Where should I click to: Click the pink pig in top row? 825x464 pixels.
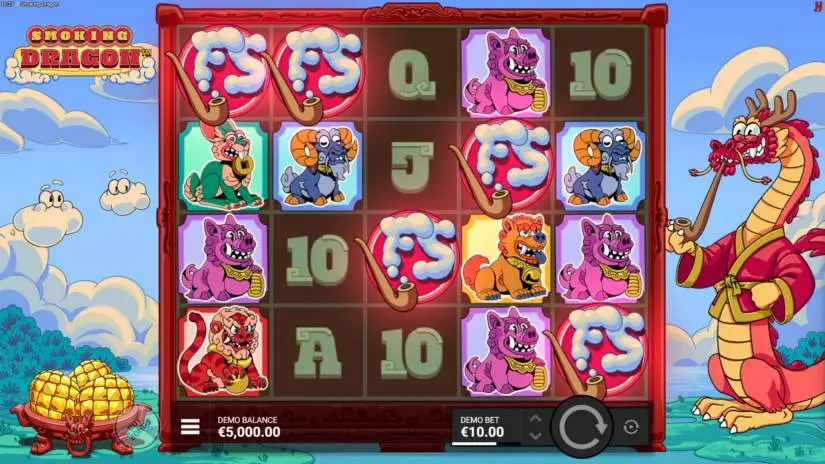506,73
